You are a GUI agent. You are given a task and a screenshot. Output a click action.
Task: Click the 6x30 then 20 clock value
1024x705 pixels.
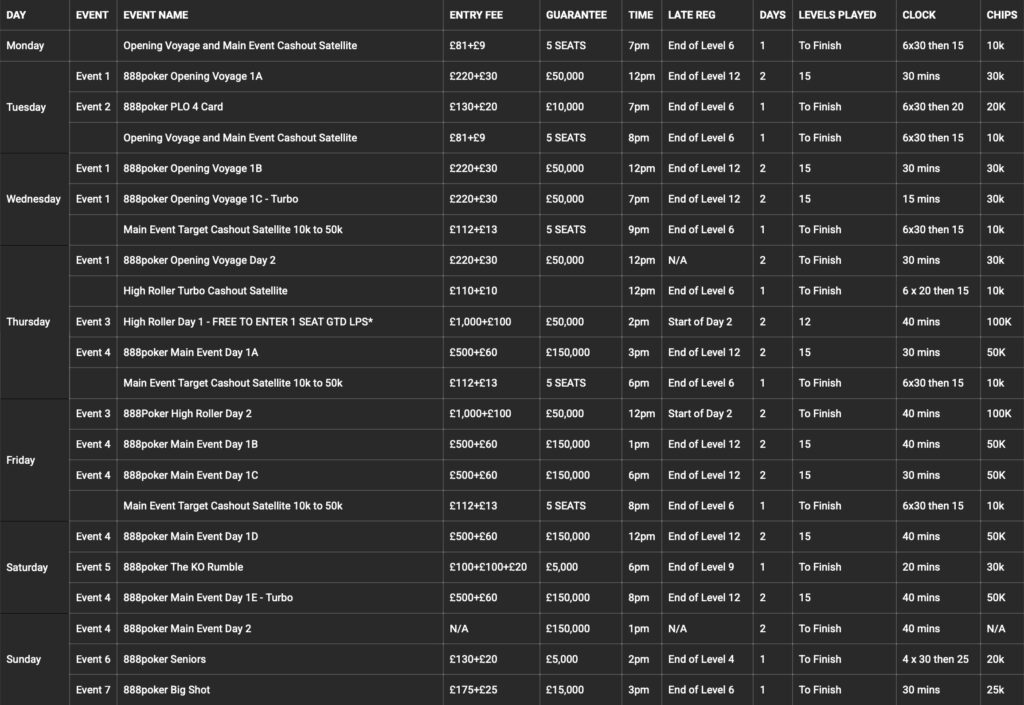click(x=933, y=107)
